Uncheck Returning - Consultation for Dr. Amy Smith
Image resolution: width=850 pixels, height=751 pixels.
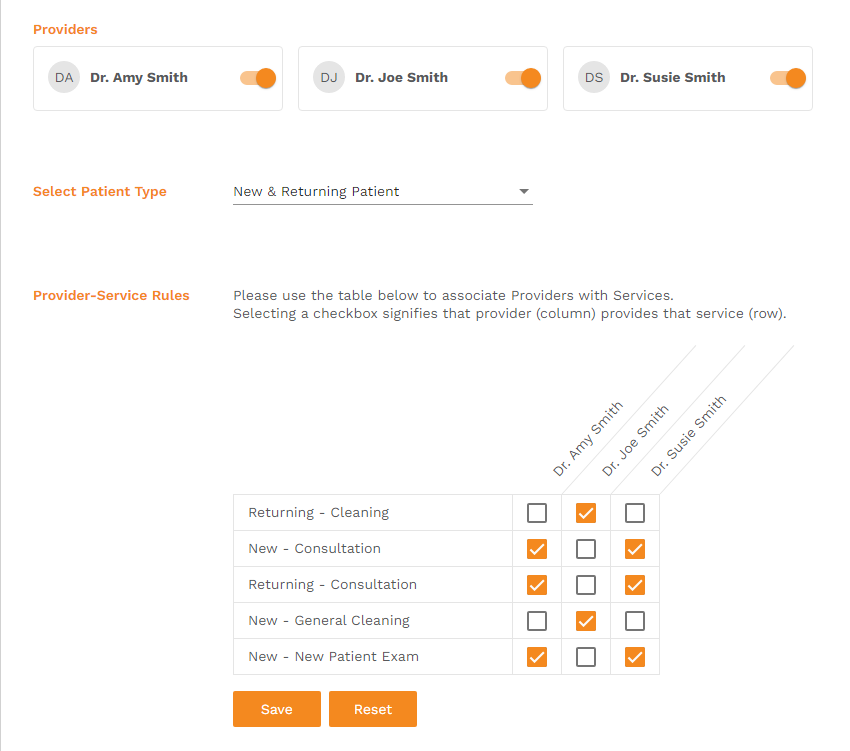537,585
